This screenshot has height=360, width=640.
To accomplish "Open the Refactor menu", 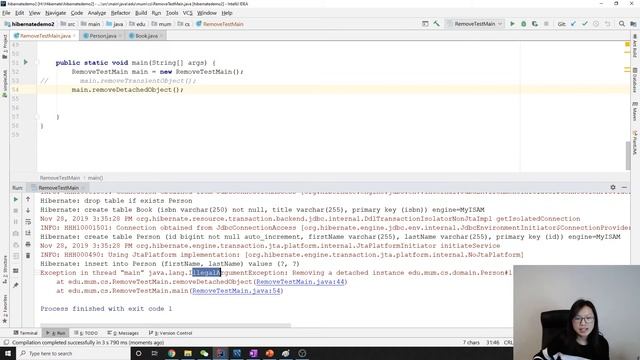I will (x=120, y=13).
